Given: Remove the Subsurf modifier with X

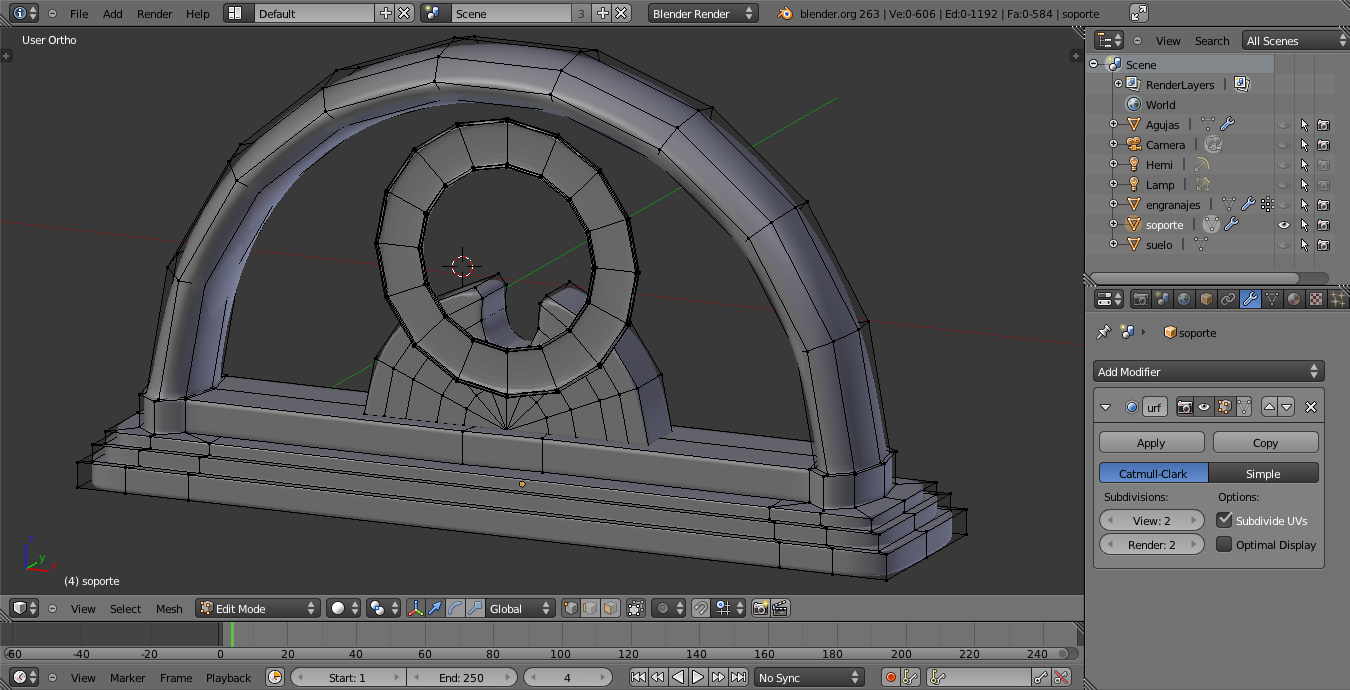Looking at the screenshot, I should [x=1311, y=407].
